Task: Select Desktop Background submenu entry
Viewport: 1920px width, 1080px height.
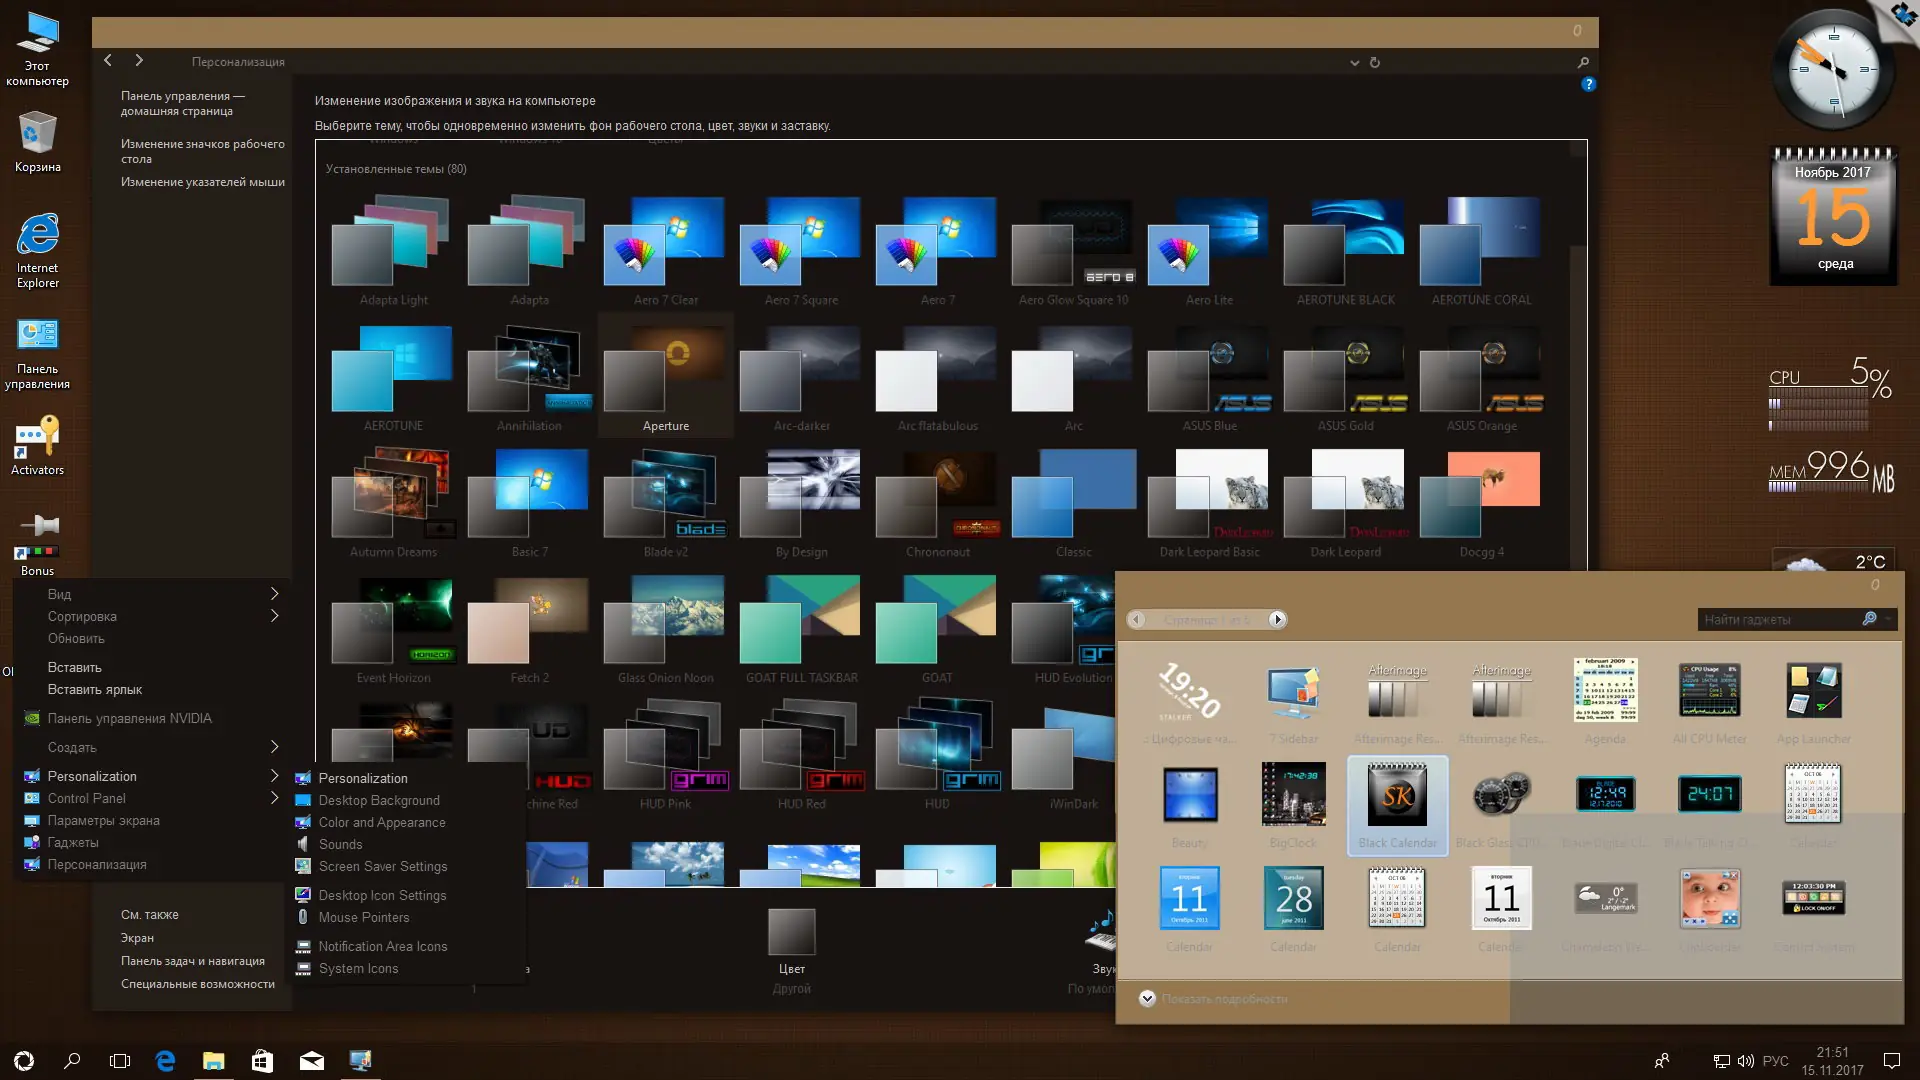Action: (x=379, y=801)
